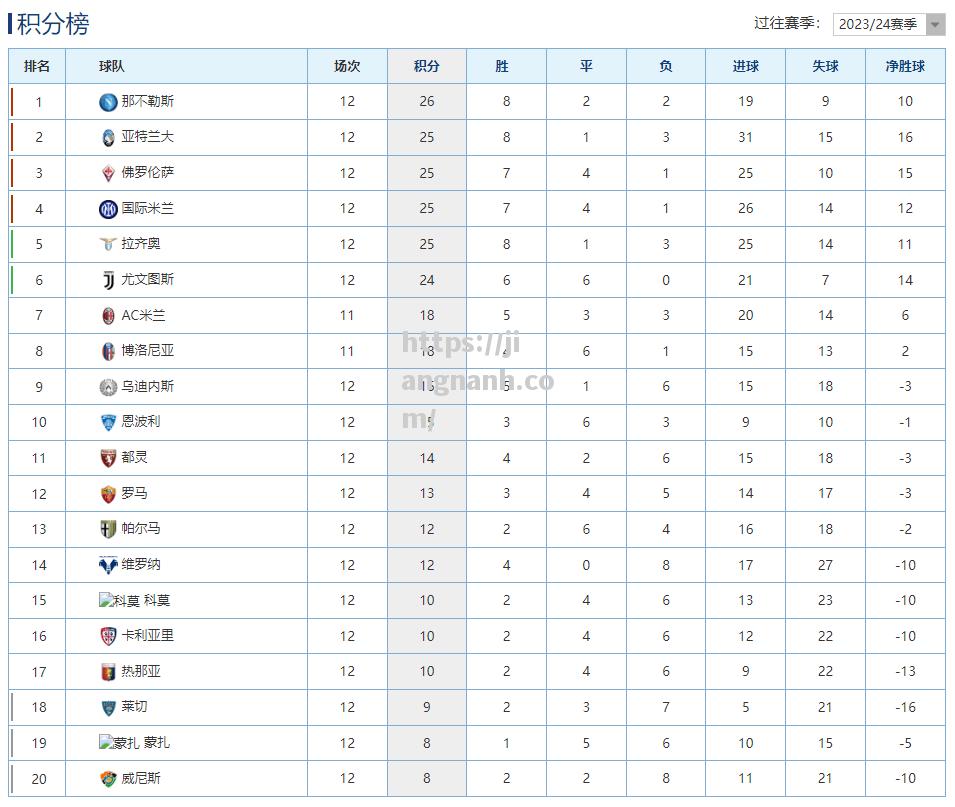955x807 pixels.
Task: Click the Genoa crest icon
Action: tap(108, 672)
